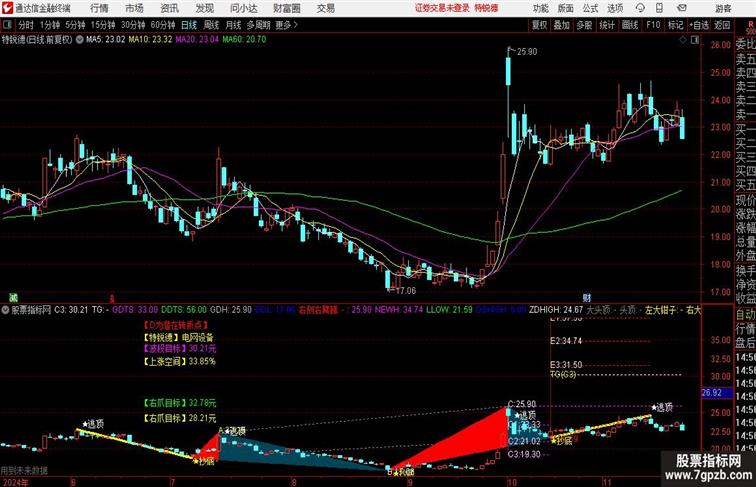Click the diamond icon at chart top-right
Screen dimensions: 756x487
coord(683,41)
